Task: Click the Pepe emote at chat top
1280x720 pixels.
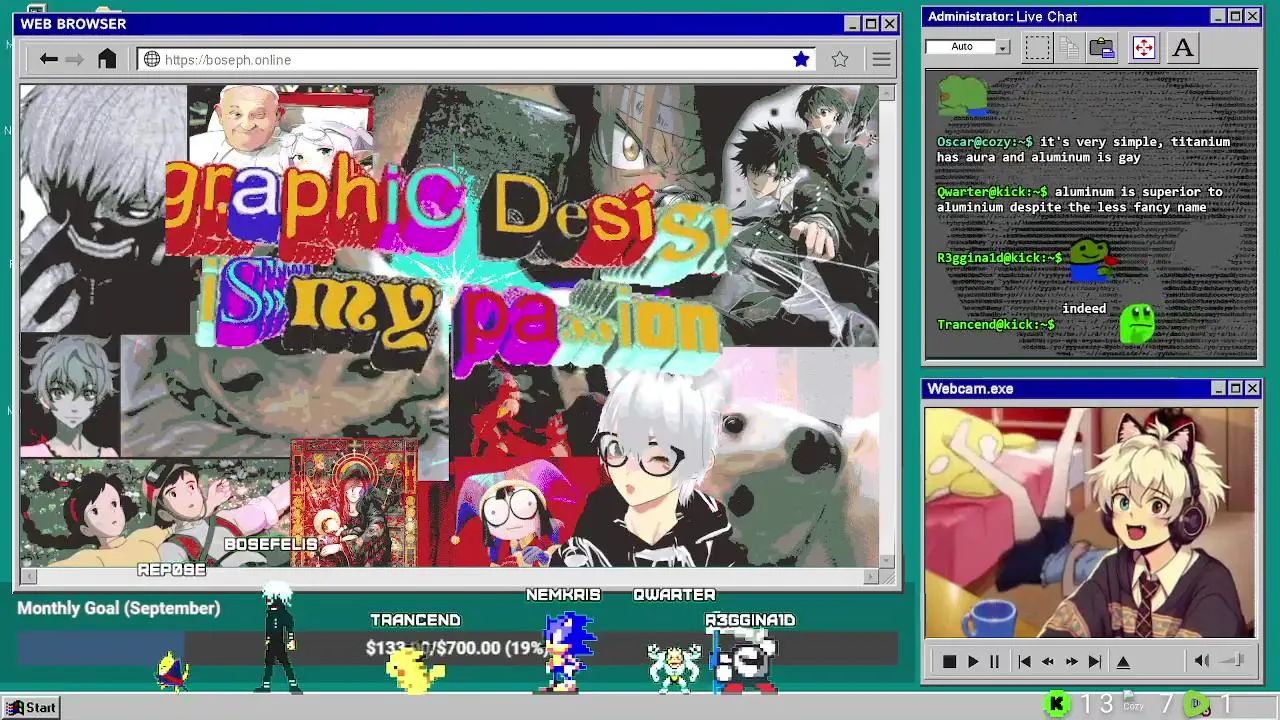Action: (x=964, y=96)
